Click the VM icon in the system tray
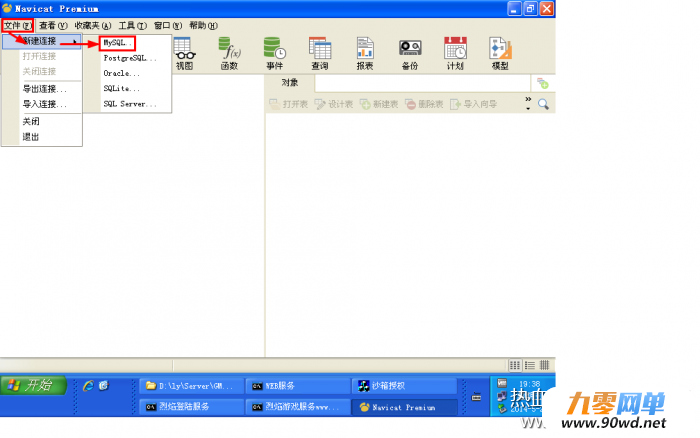This screenshot has width=700, height=438. 502,383
